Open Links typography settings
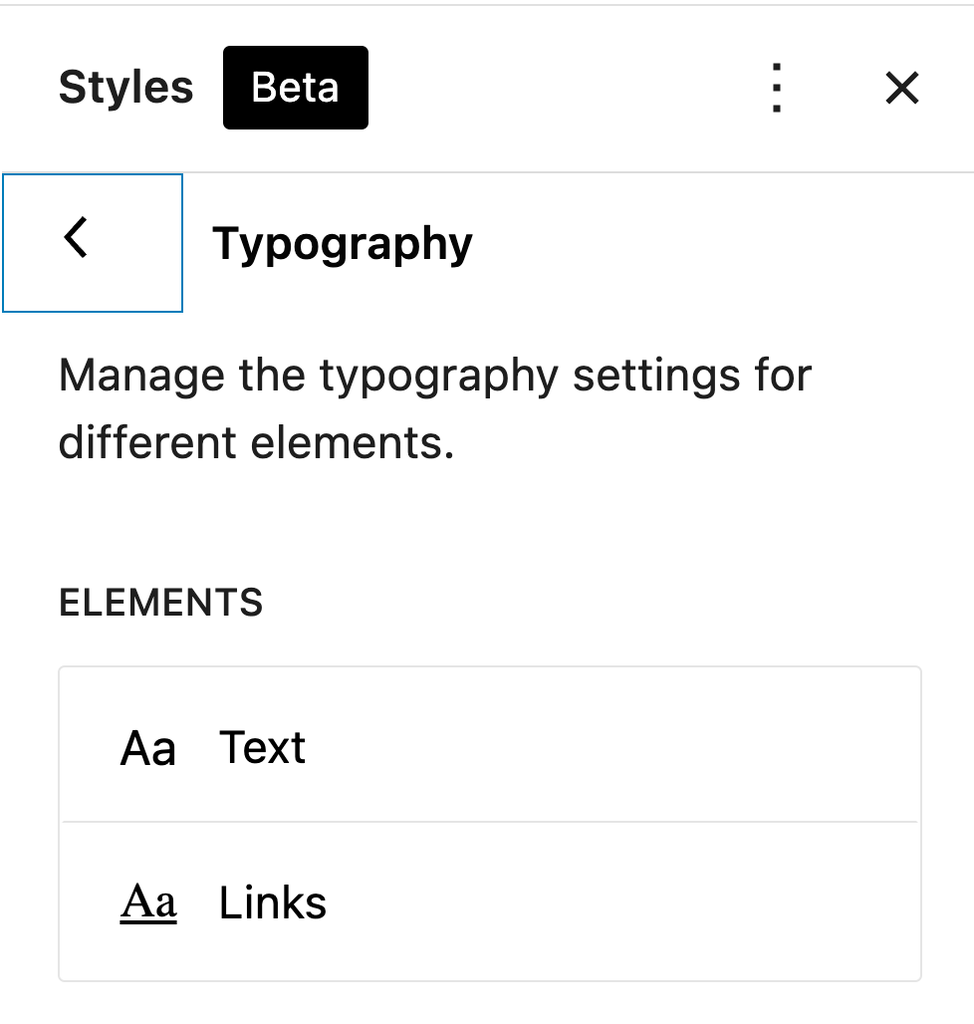Screen dimensions: 974x1024 pos(489,903)
